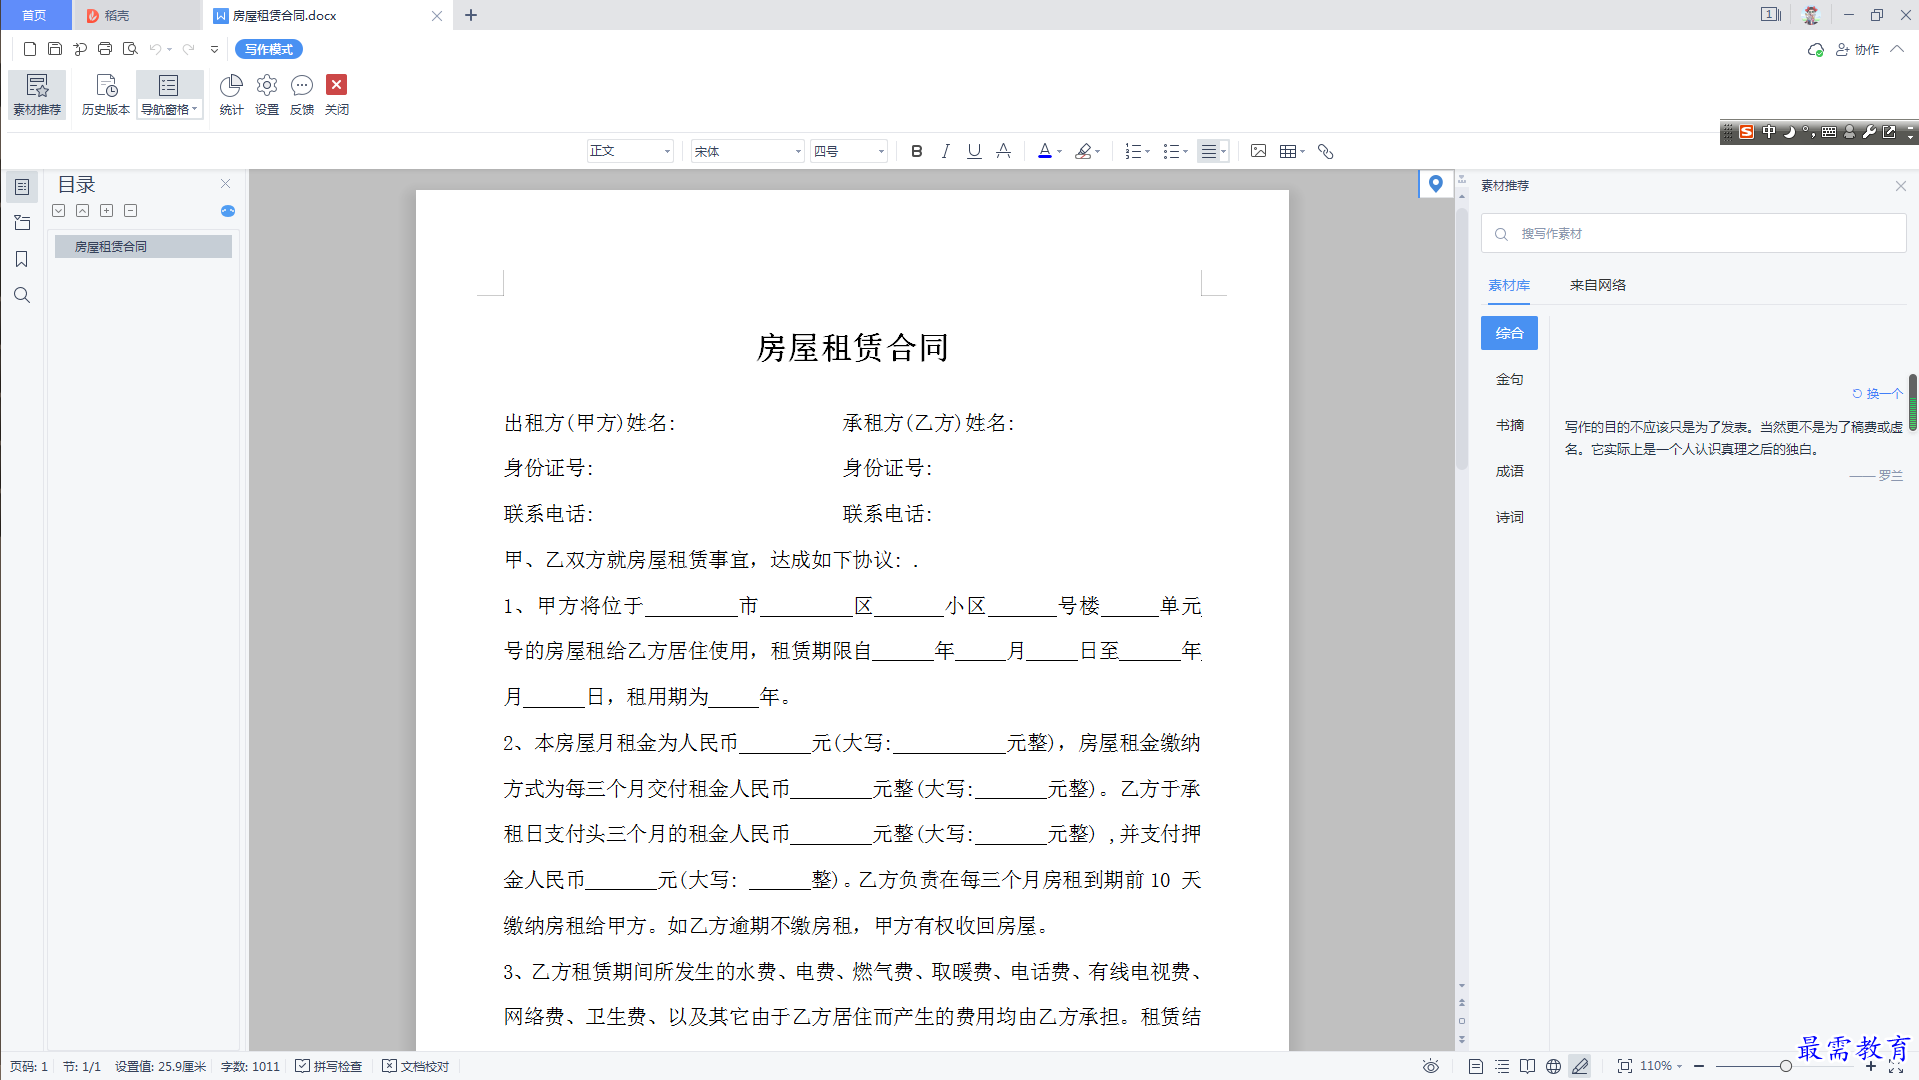Open the 历史版本 history versions tool
Image resolution: width=1919 pixels, height=1080 pixels.
click(x=106, y=95)
